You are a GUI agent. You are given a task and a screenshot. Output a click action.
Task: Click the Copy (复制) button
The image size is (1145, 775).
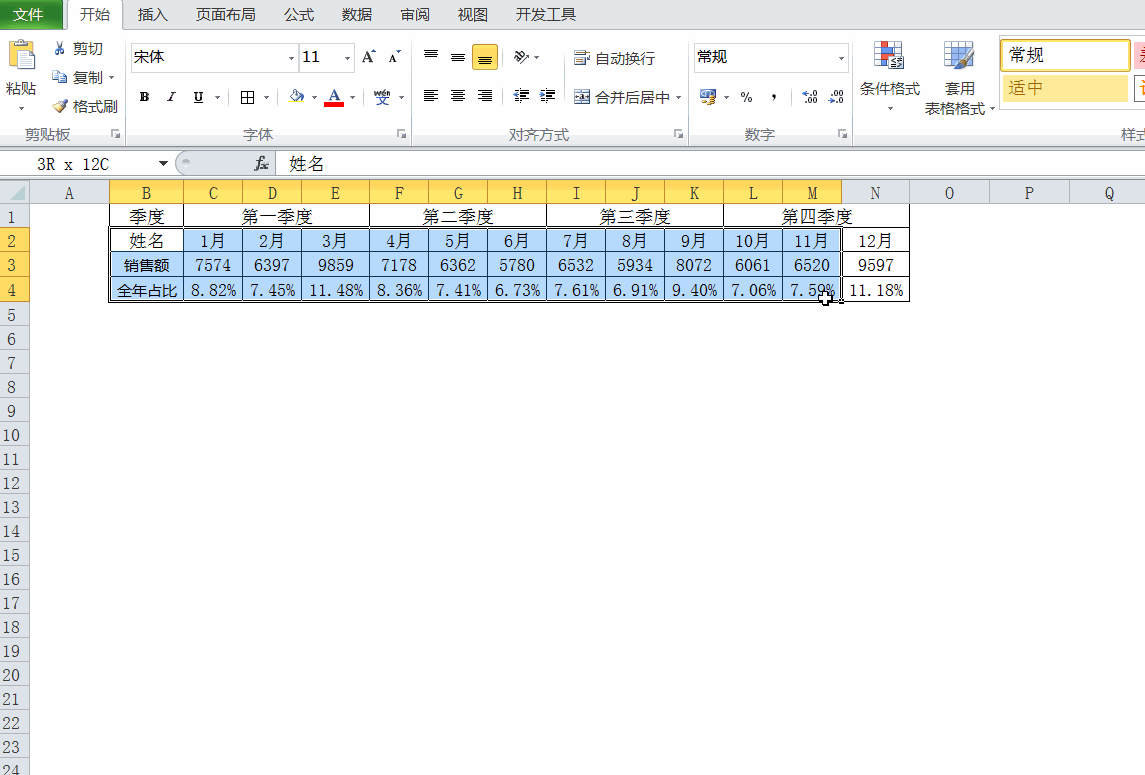80,77
